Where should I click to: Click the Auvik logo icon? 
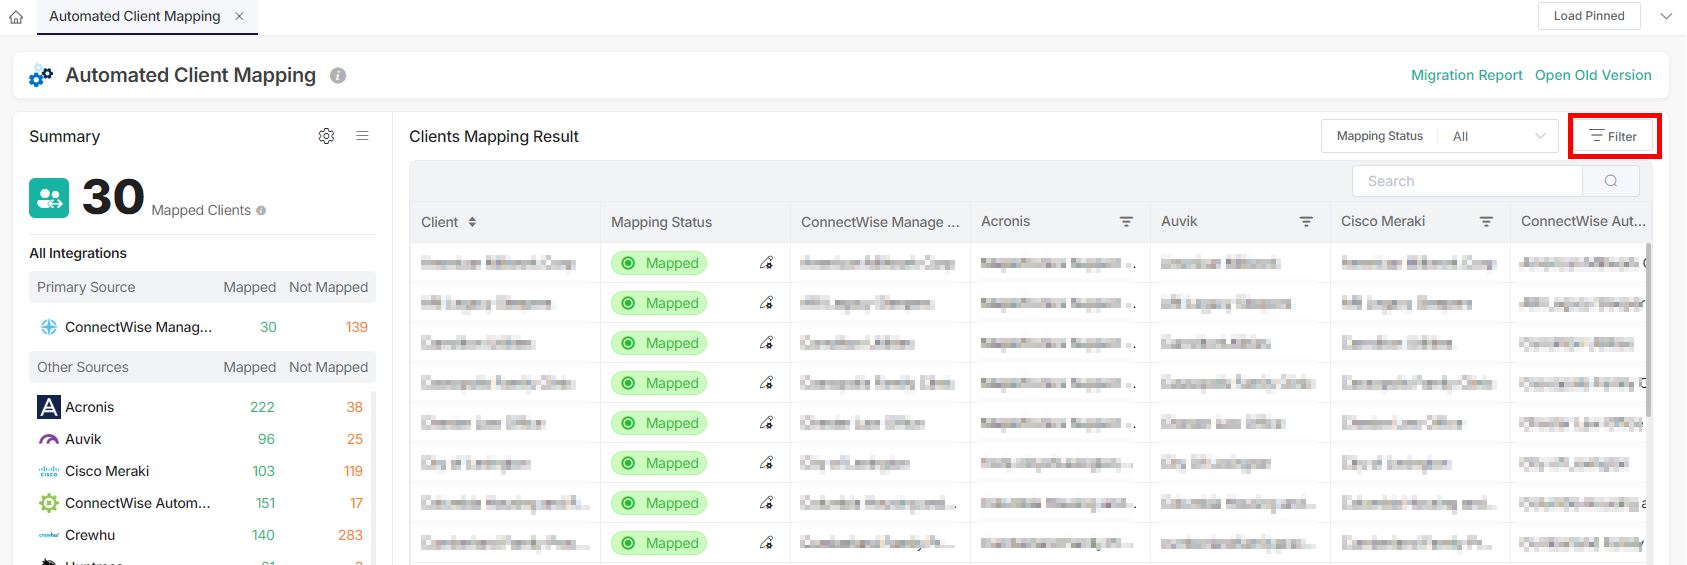(x=49, y=439)
